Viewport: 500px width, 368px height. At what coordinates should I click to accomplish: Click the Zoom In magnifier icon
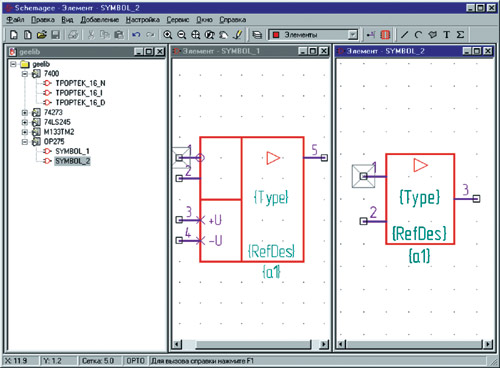167,35
